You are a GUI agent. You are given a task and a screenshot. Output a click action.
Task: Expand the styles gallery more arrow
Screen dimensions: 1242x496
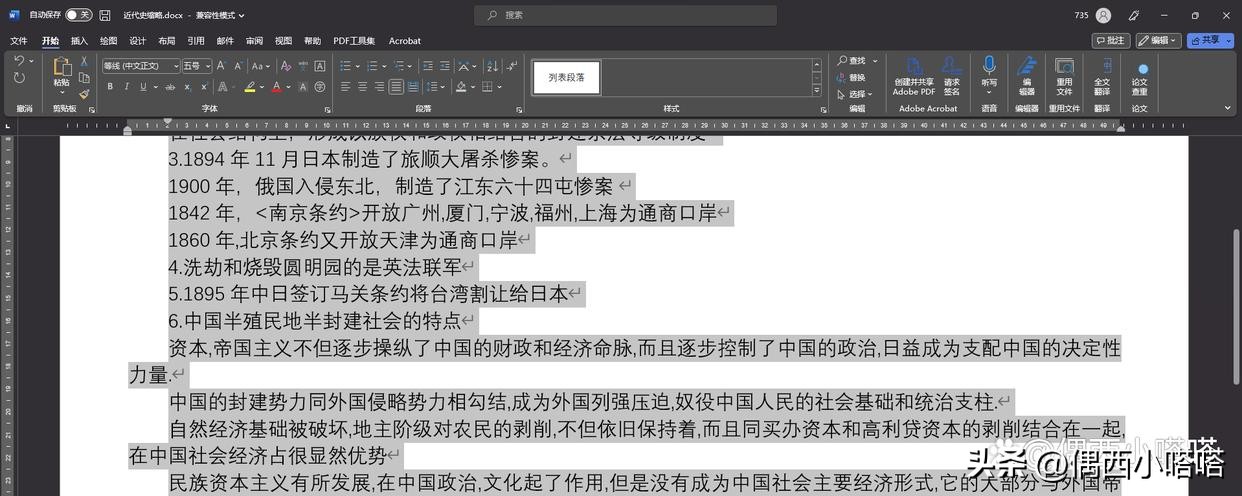[815, 91]
